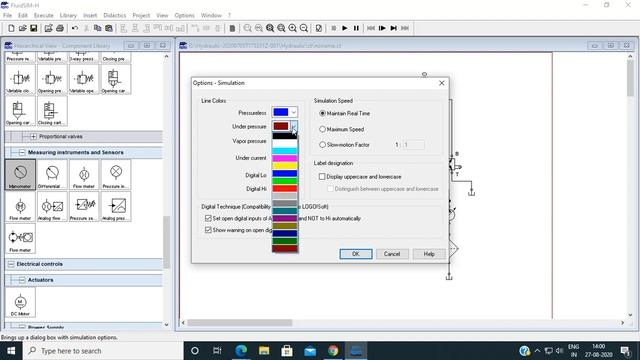This screenshot has height=360, width=640.
Task: Pick the cyan color swatch
Action: pos(285,151)
